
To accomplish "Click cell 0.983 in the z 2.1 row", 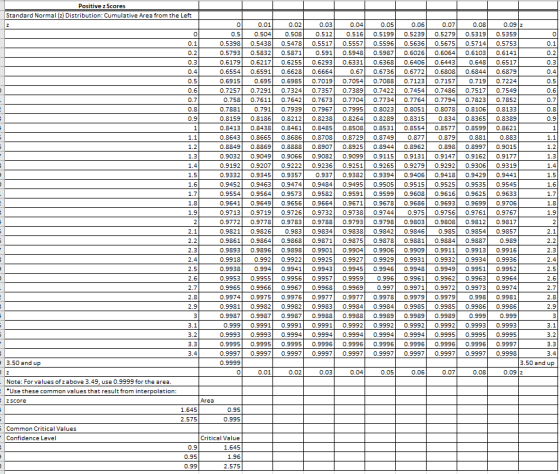I will [288, 231].
